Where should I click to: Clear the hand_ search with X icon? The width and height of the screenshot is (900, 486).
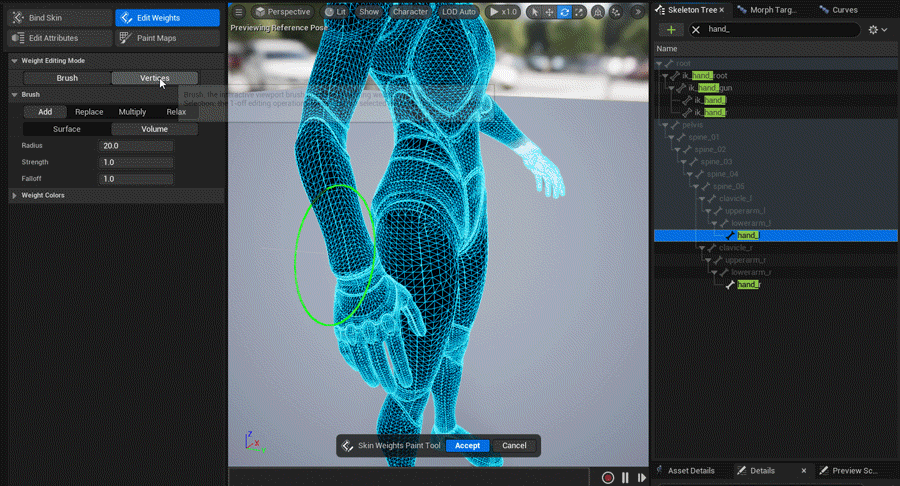pyautogui.click(x=696, y=29)
